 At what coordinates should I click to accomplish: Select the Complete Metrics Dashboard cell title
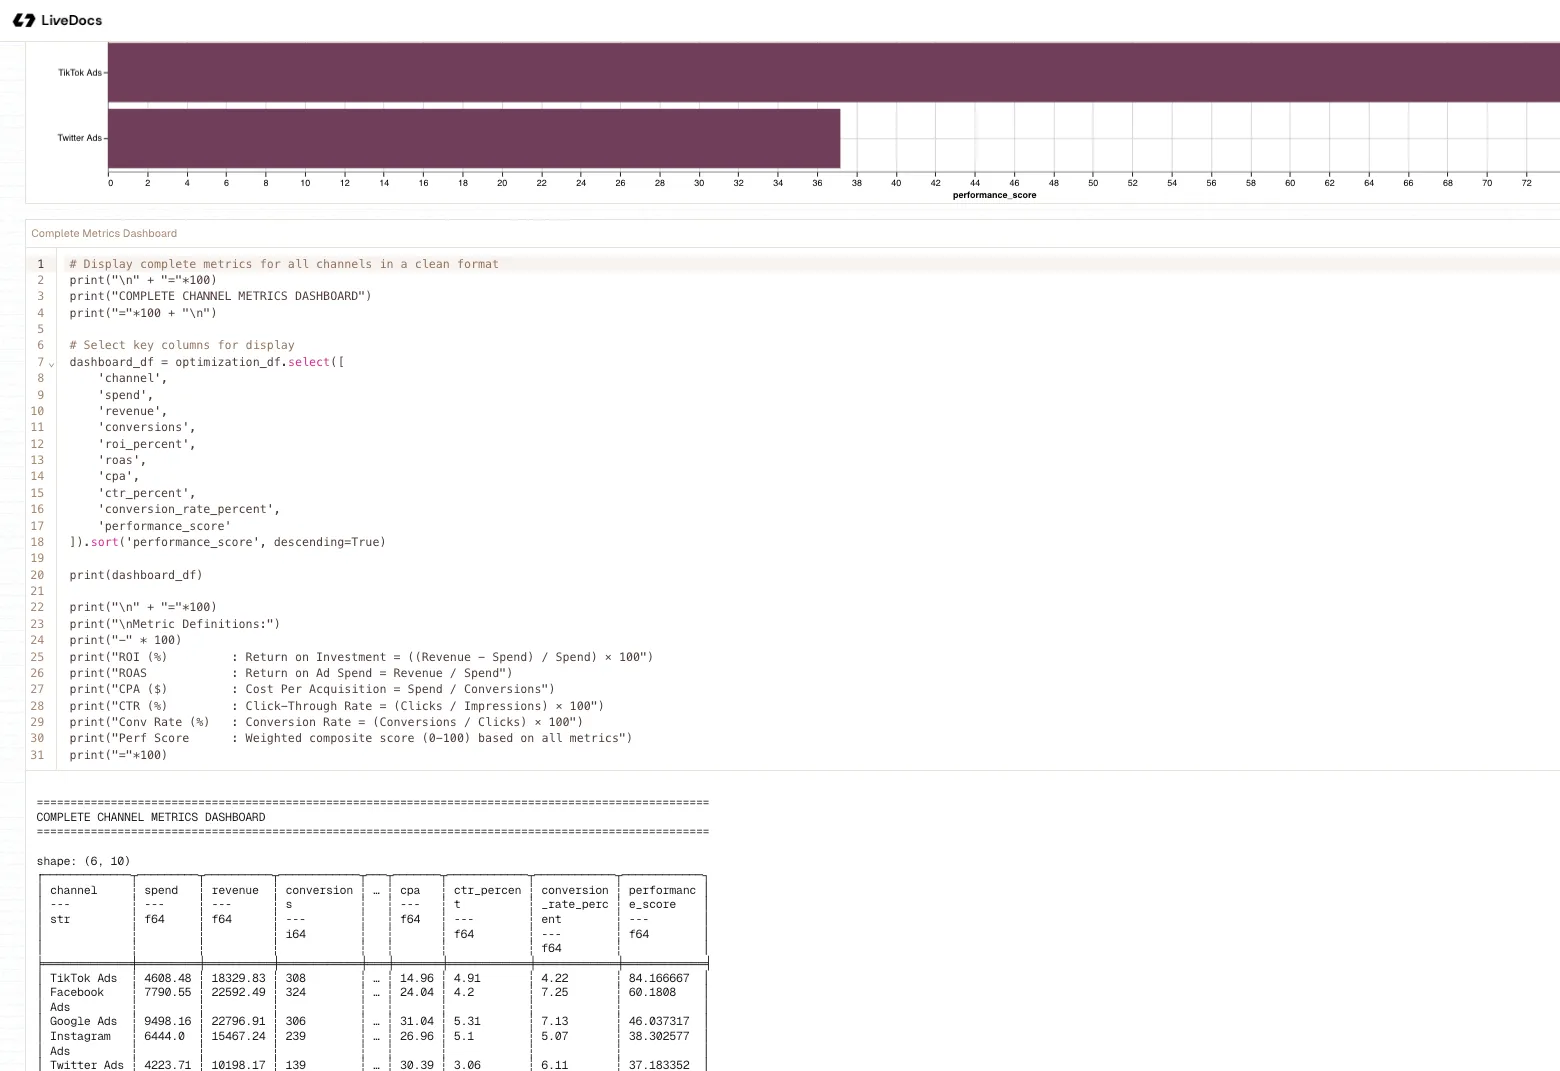[x=104, y=233]
